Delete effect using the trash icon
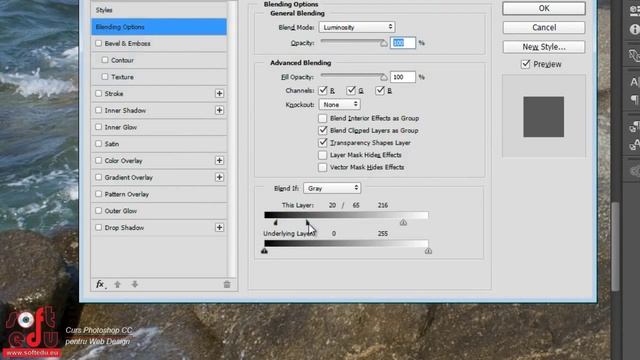The height and width of the screenshot is (360, 640). click(227, 284)
